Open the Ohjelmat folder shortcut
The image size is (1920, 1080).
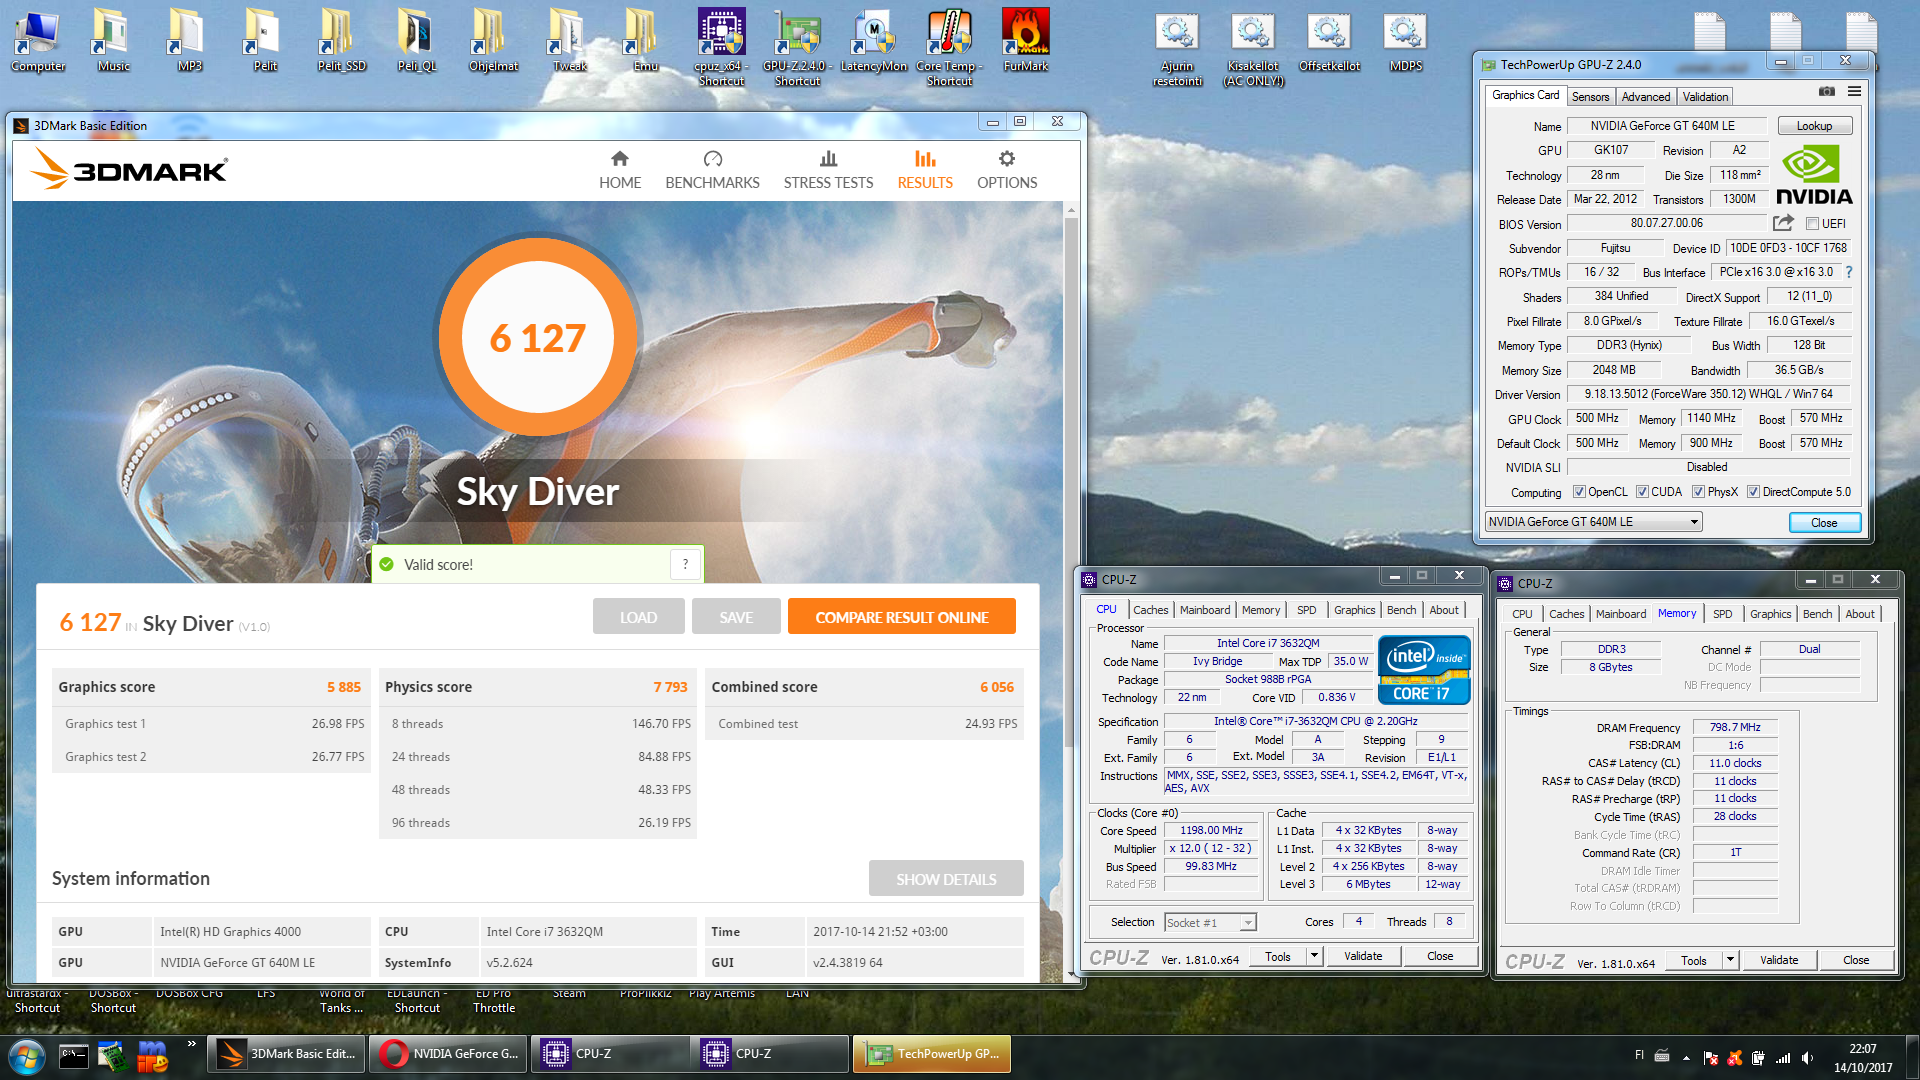493,40
